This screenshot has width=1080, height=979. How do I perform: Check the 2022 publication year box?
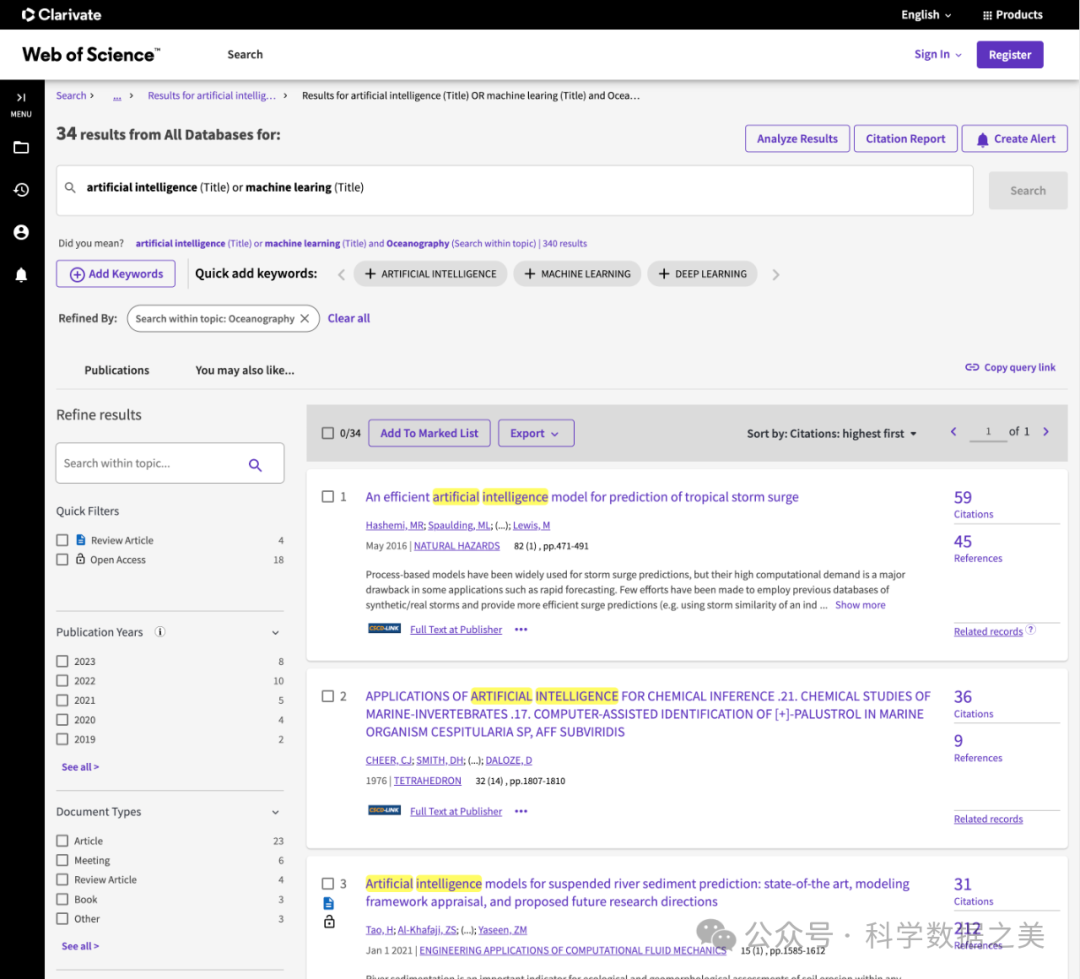[63, 681]
